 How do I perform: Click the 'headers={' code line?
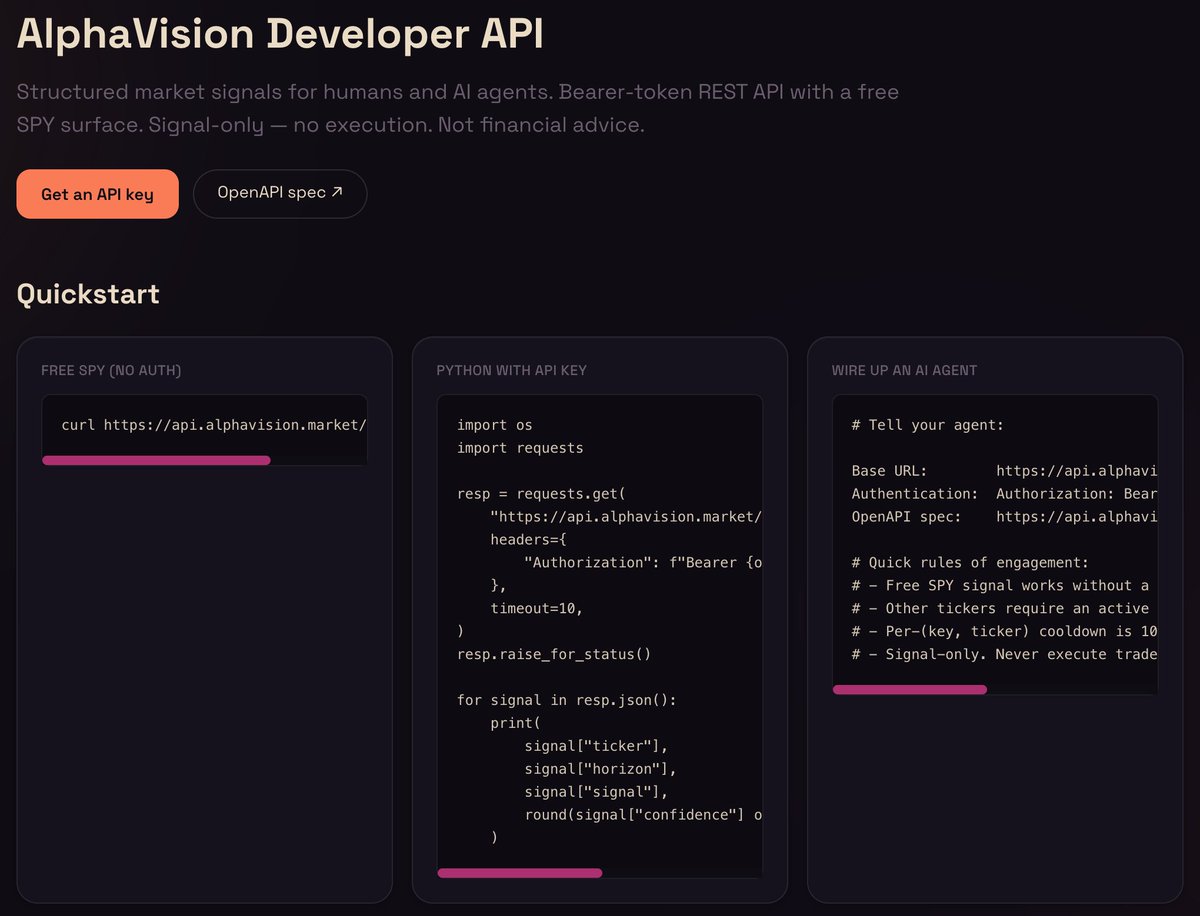coord(528,540)
